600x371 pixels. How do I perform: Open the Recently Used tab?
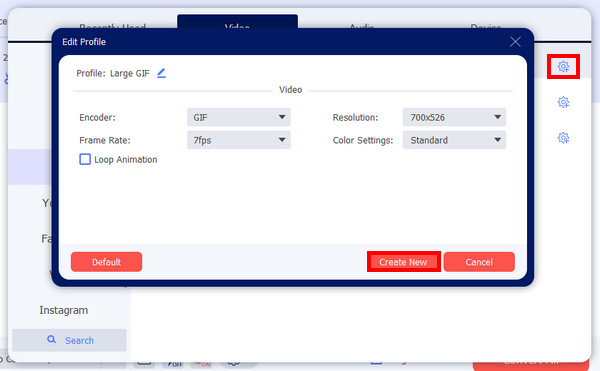[112, 25]
